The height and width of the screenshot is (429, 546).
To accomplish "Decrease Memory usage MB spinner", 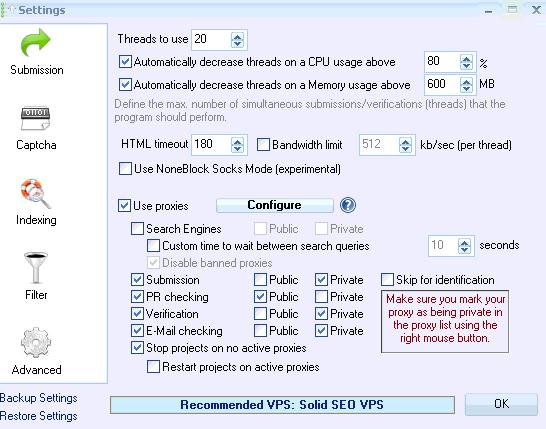I will (466, 89).
